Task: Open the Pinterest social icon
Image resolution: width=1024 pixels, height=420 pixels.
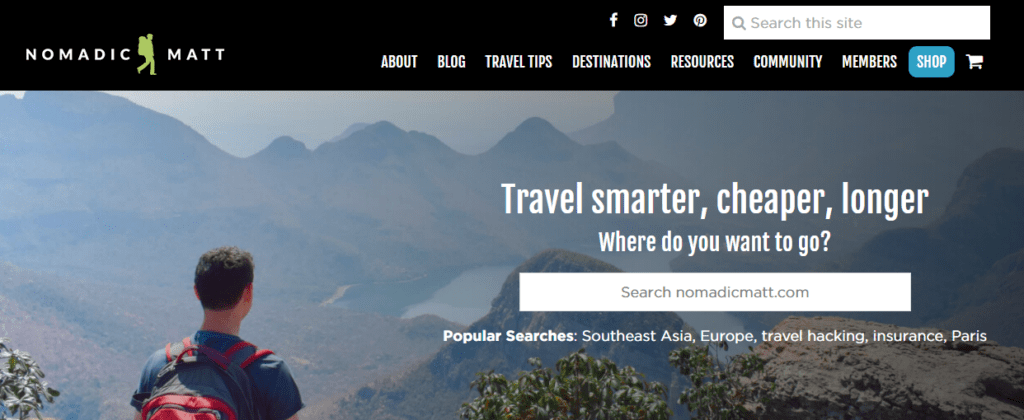Action: [x=700, y=20]
